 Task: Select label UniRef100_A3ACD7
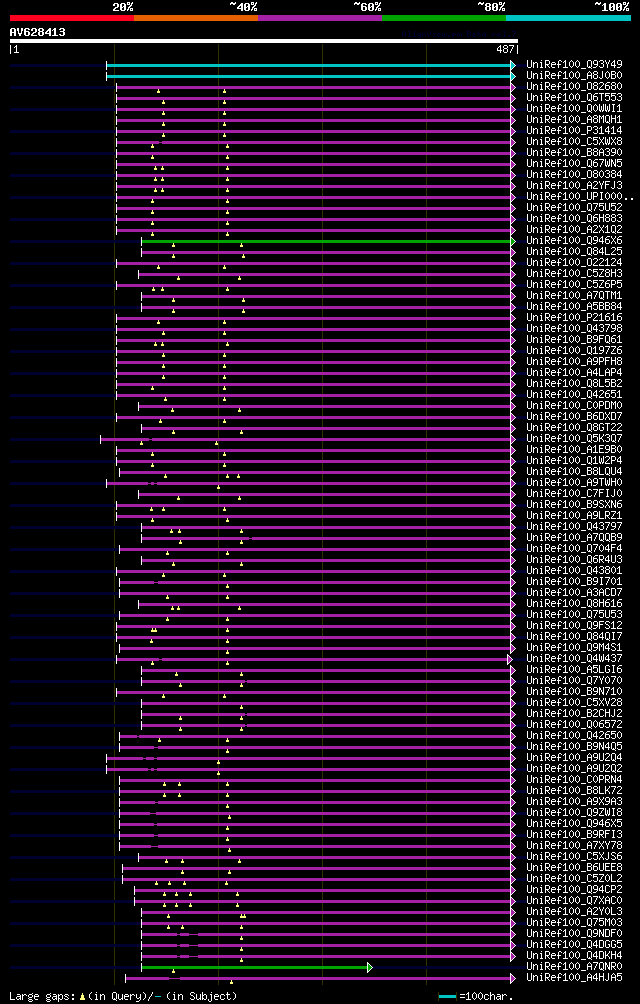(574, 592)
